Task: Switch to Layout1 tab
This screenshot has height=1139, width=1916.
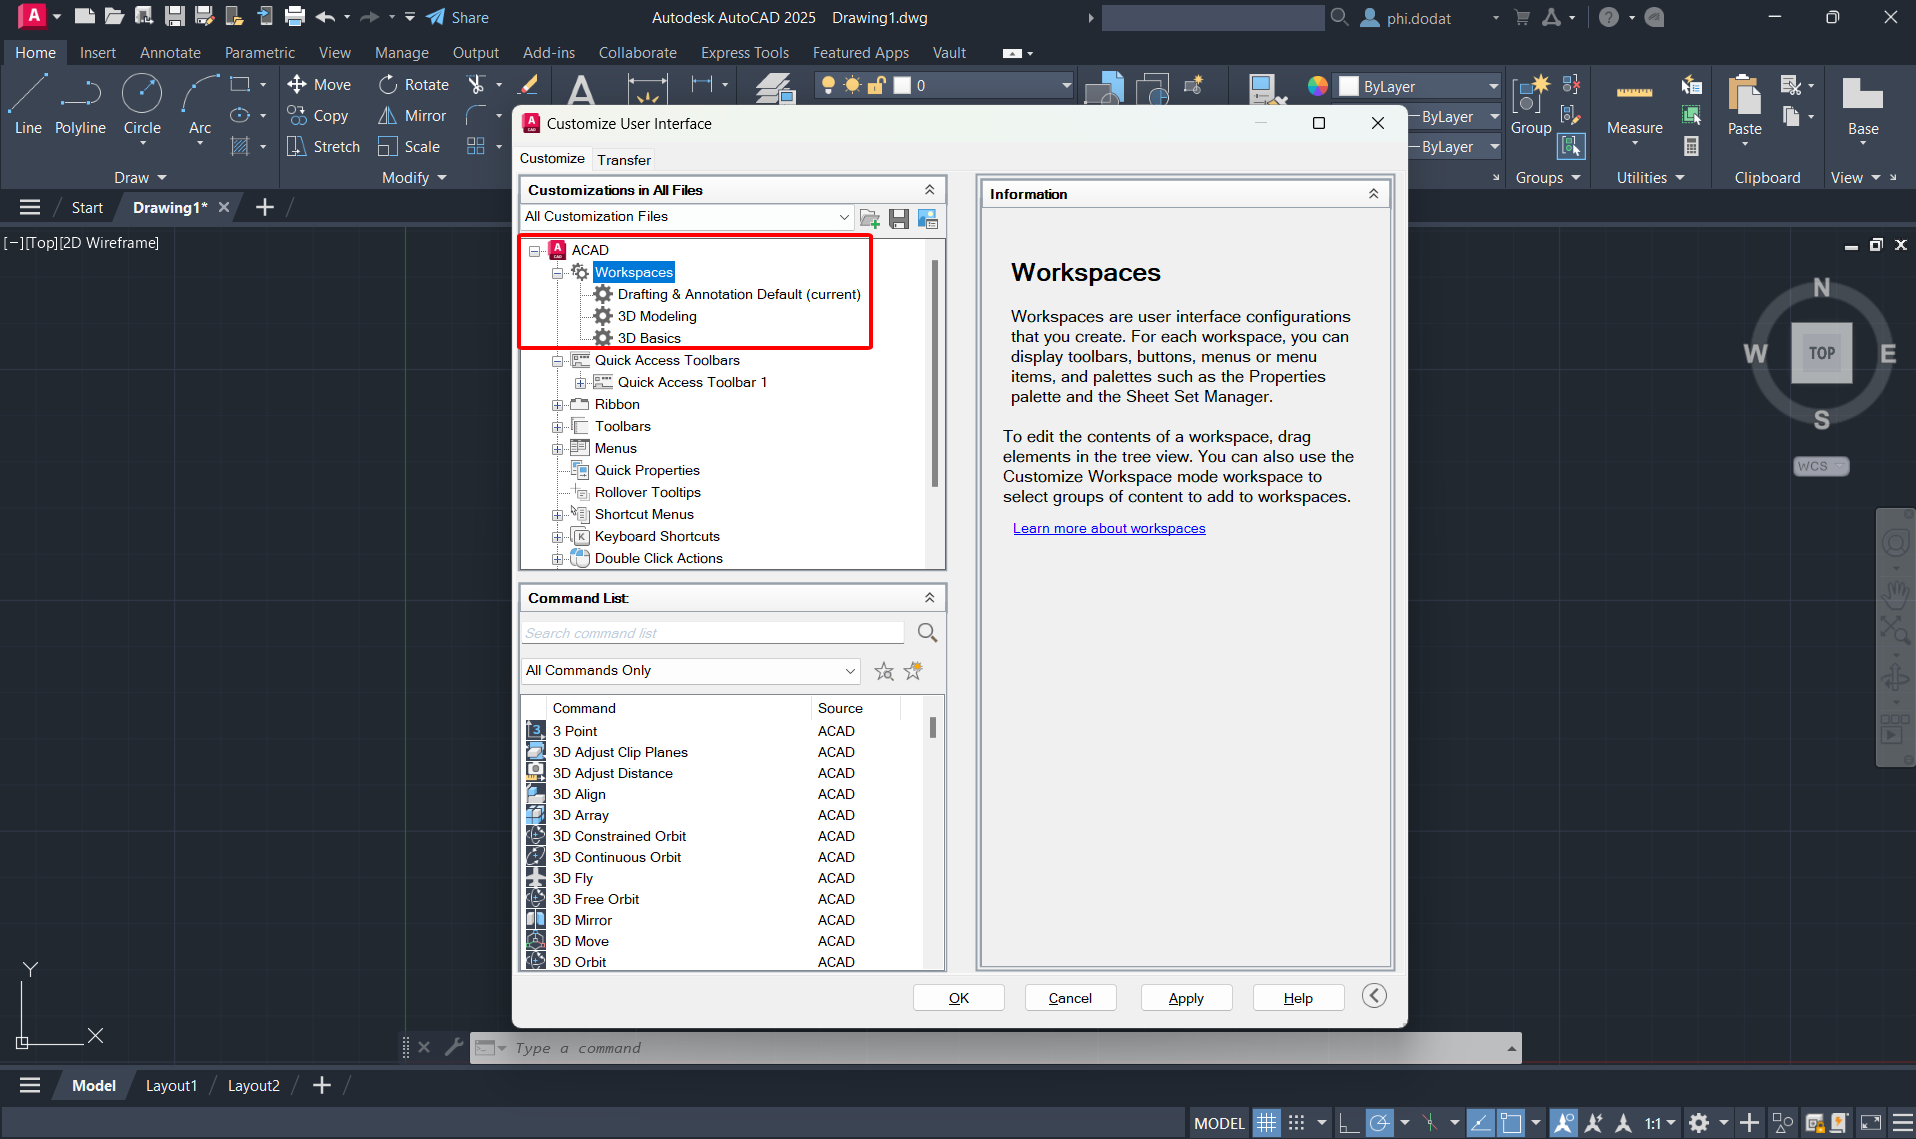Action: [x=171, y=1086]
